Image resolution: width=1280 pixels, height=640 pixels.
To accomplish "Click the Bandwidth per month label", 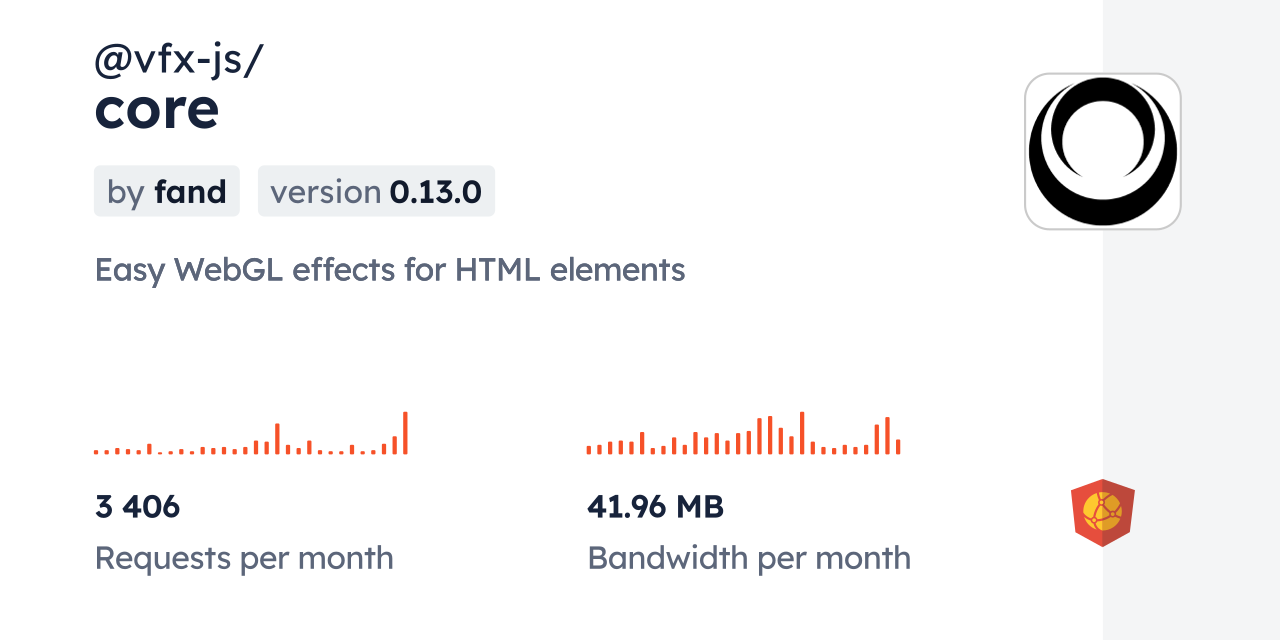I will pyautogui.click(x=749, y=558).
